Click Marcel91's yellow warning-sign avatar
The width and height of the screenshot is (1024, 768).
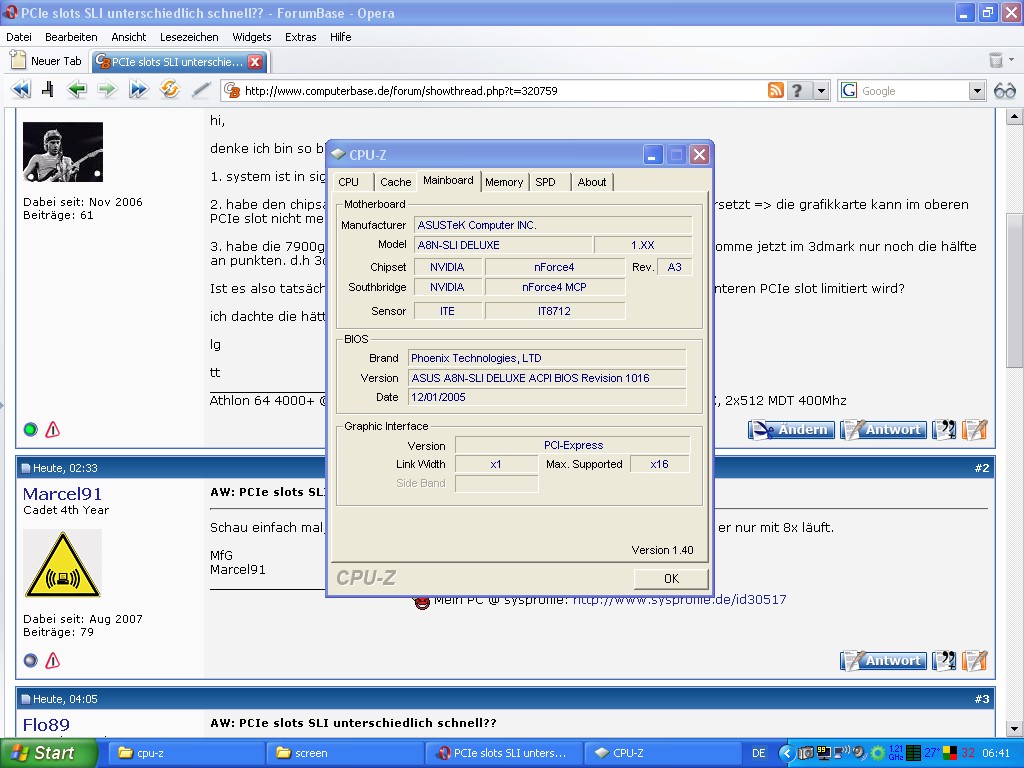63,564
